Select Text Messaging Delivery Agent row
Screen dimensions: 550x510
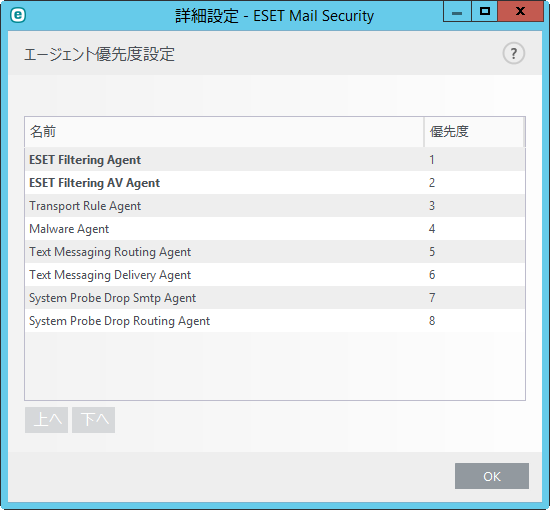click(x=275, y=275)
